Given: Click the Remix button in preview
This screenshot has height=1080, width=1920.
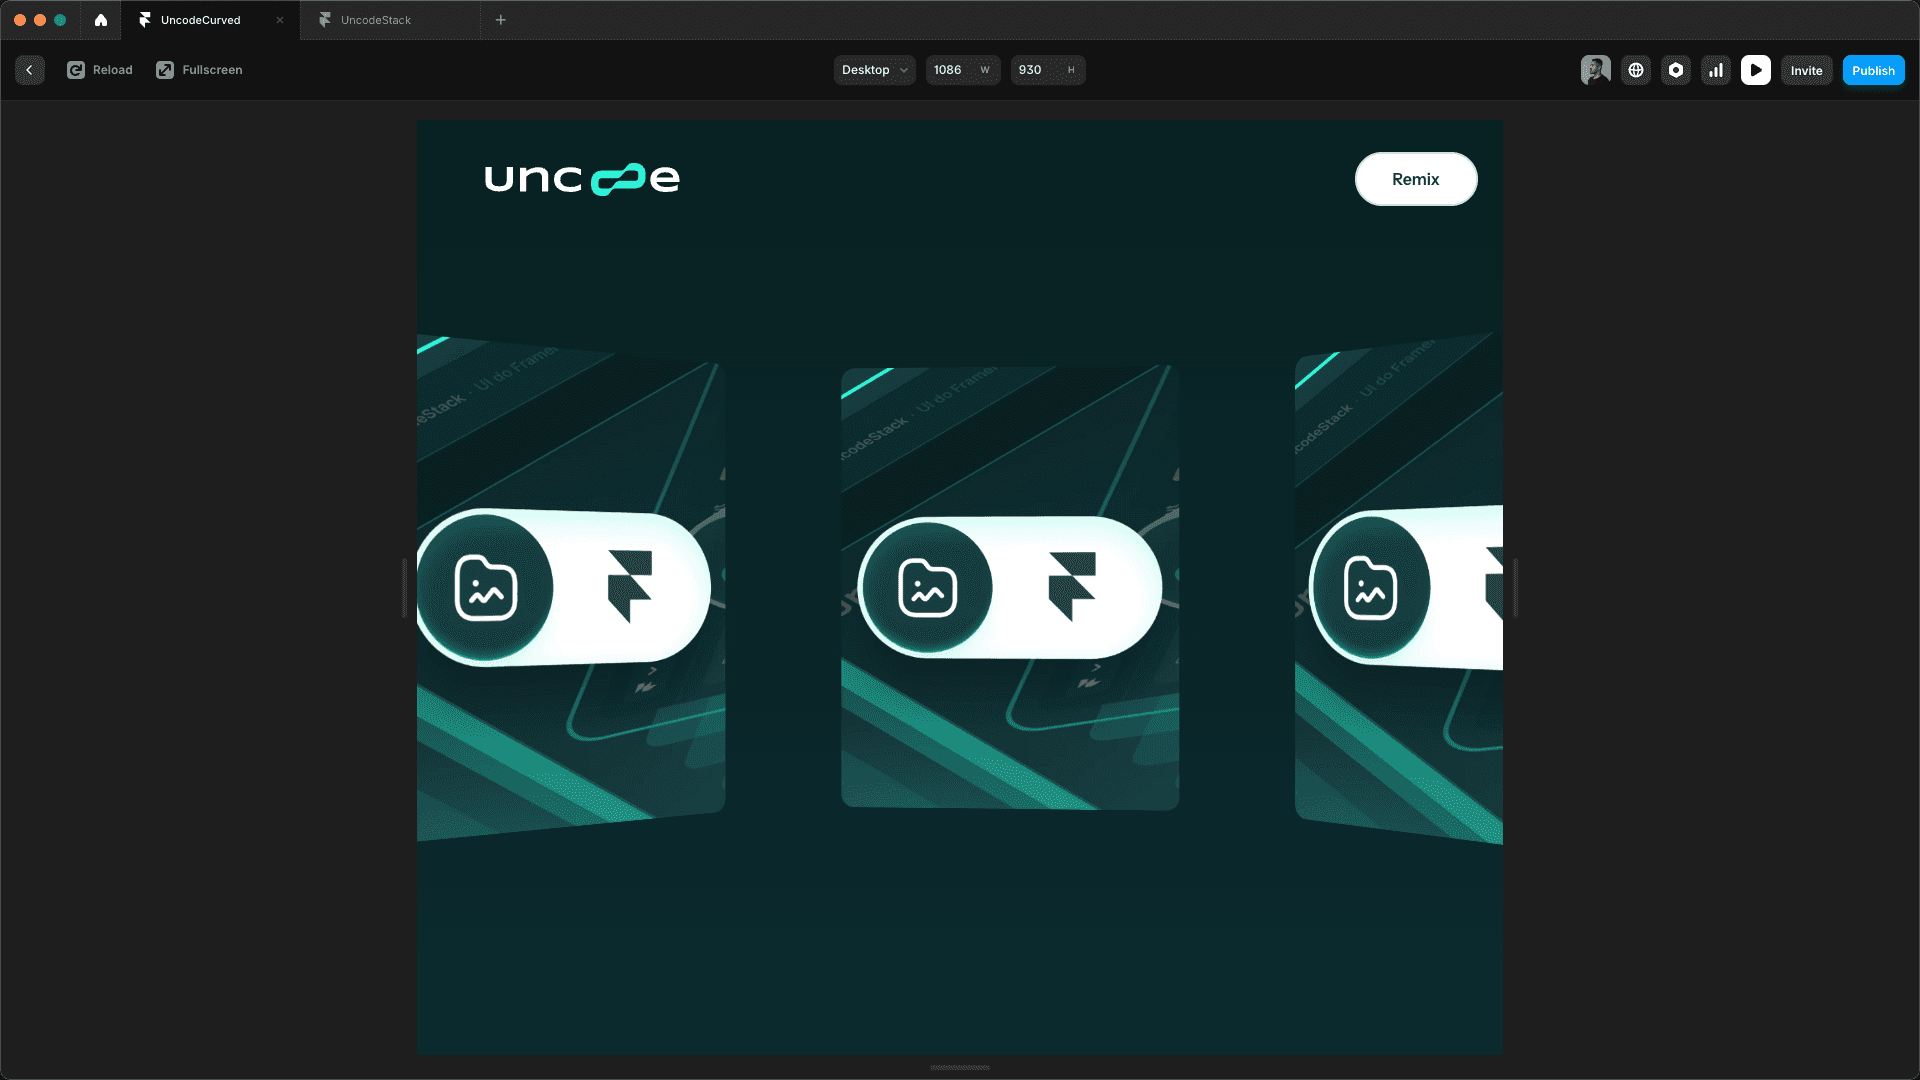Looking at the screenshot, I should tap(1416, 179).
